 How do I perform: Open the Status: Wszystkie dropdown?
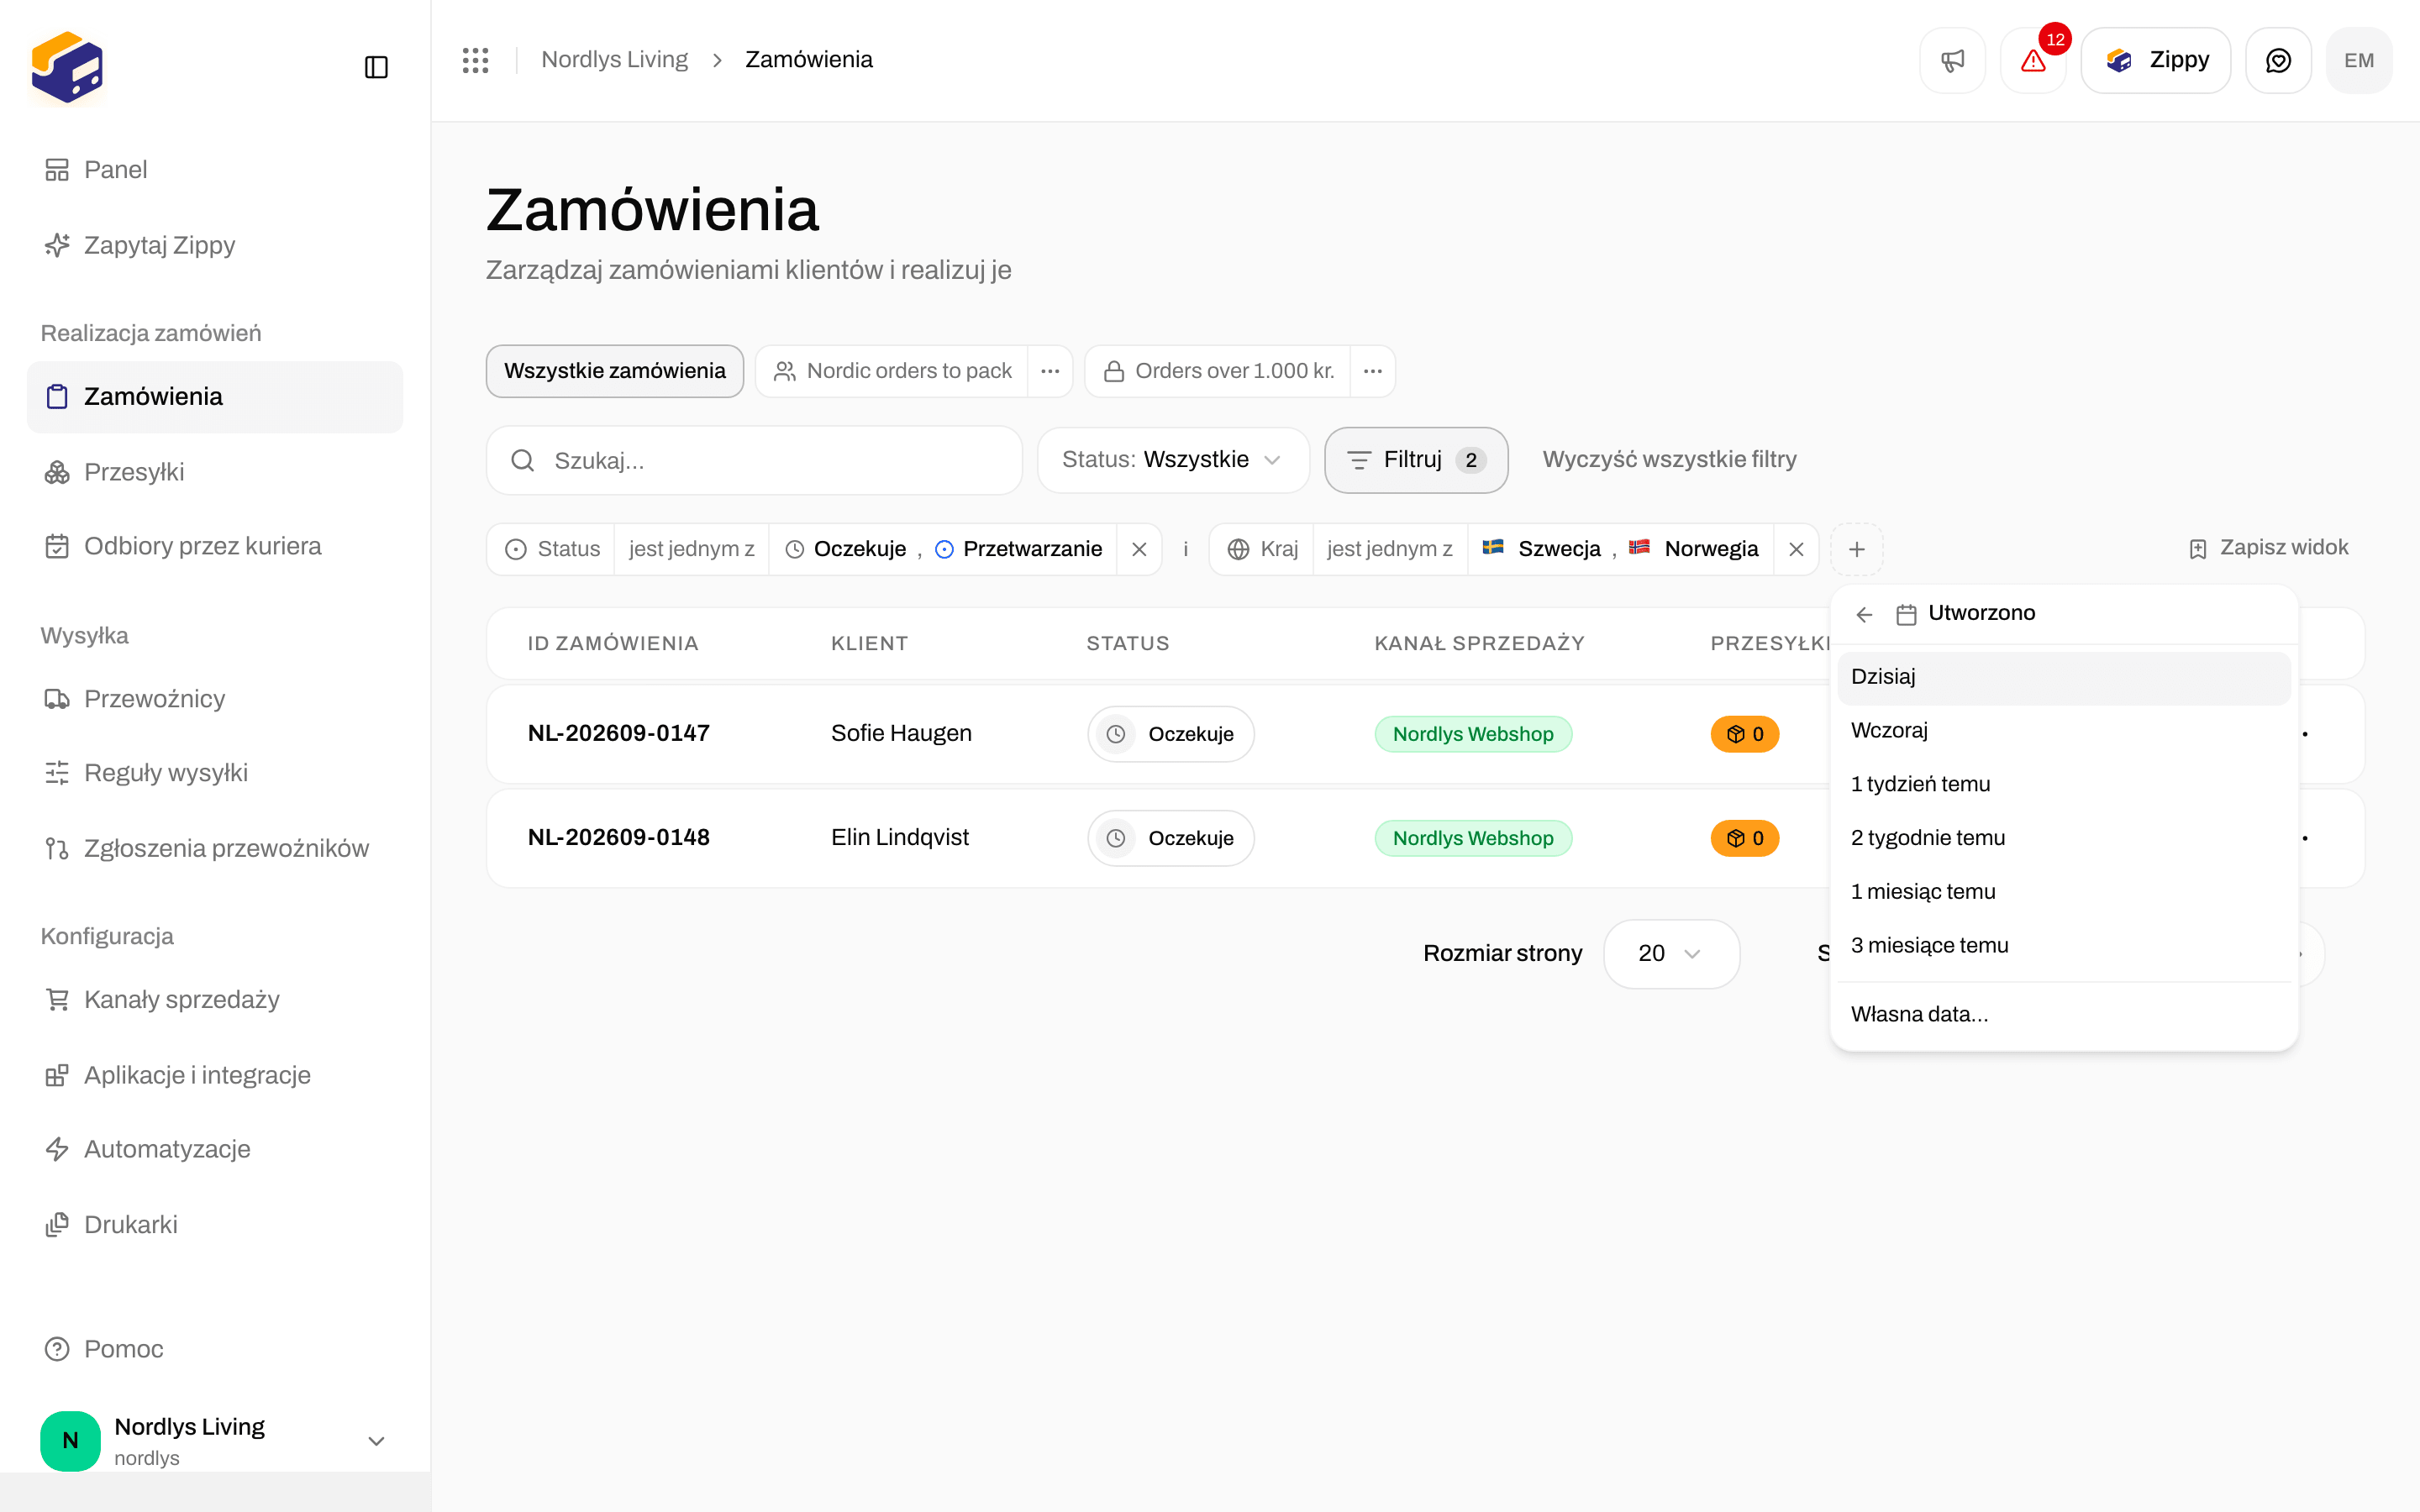tap(1173, 460)
